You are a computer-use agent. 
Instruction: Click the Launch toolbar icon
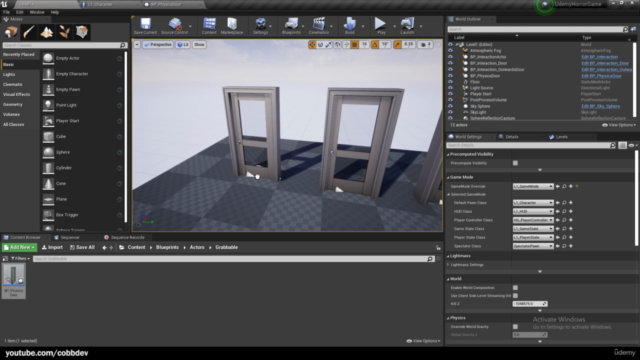click(x=407, y=26)
